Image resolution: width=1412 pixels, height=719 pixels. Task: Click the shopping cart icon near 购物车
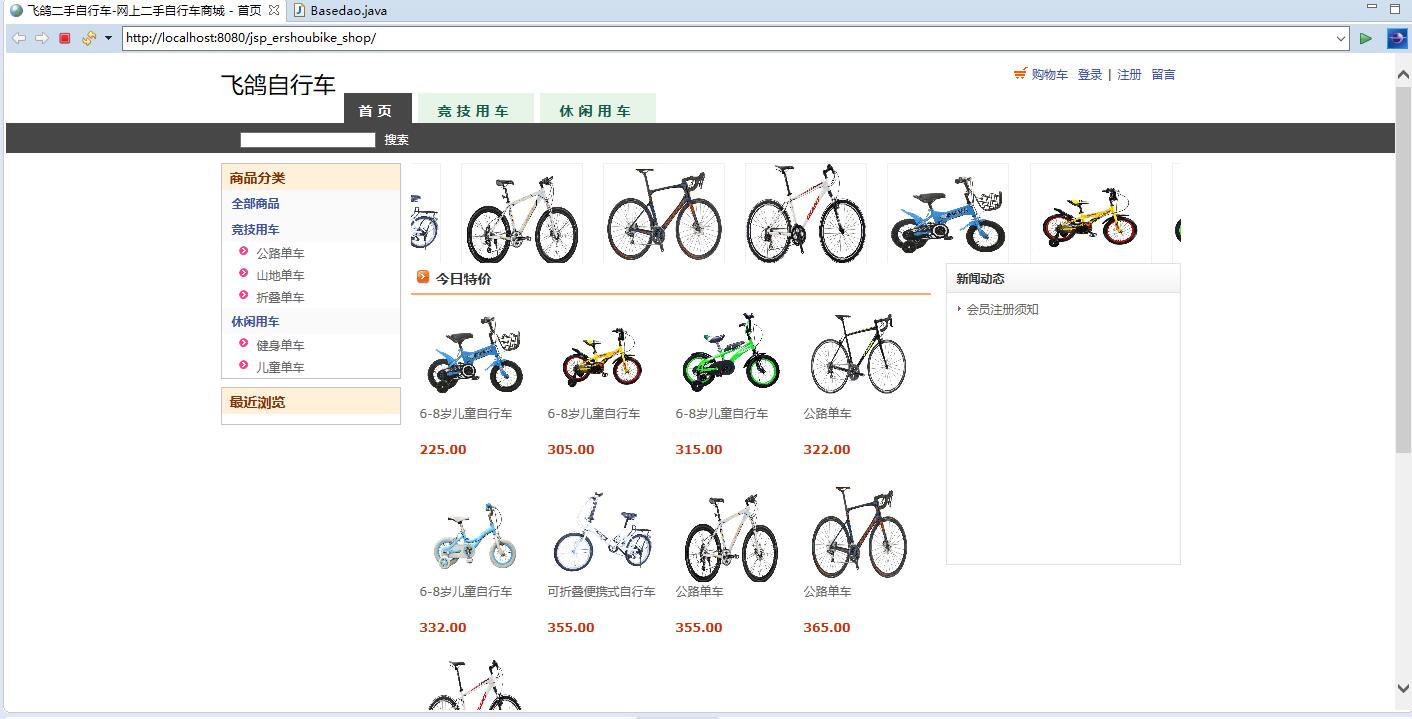pyautogui.click(x=1017, y=74)
